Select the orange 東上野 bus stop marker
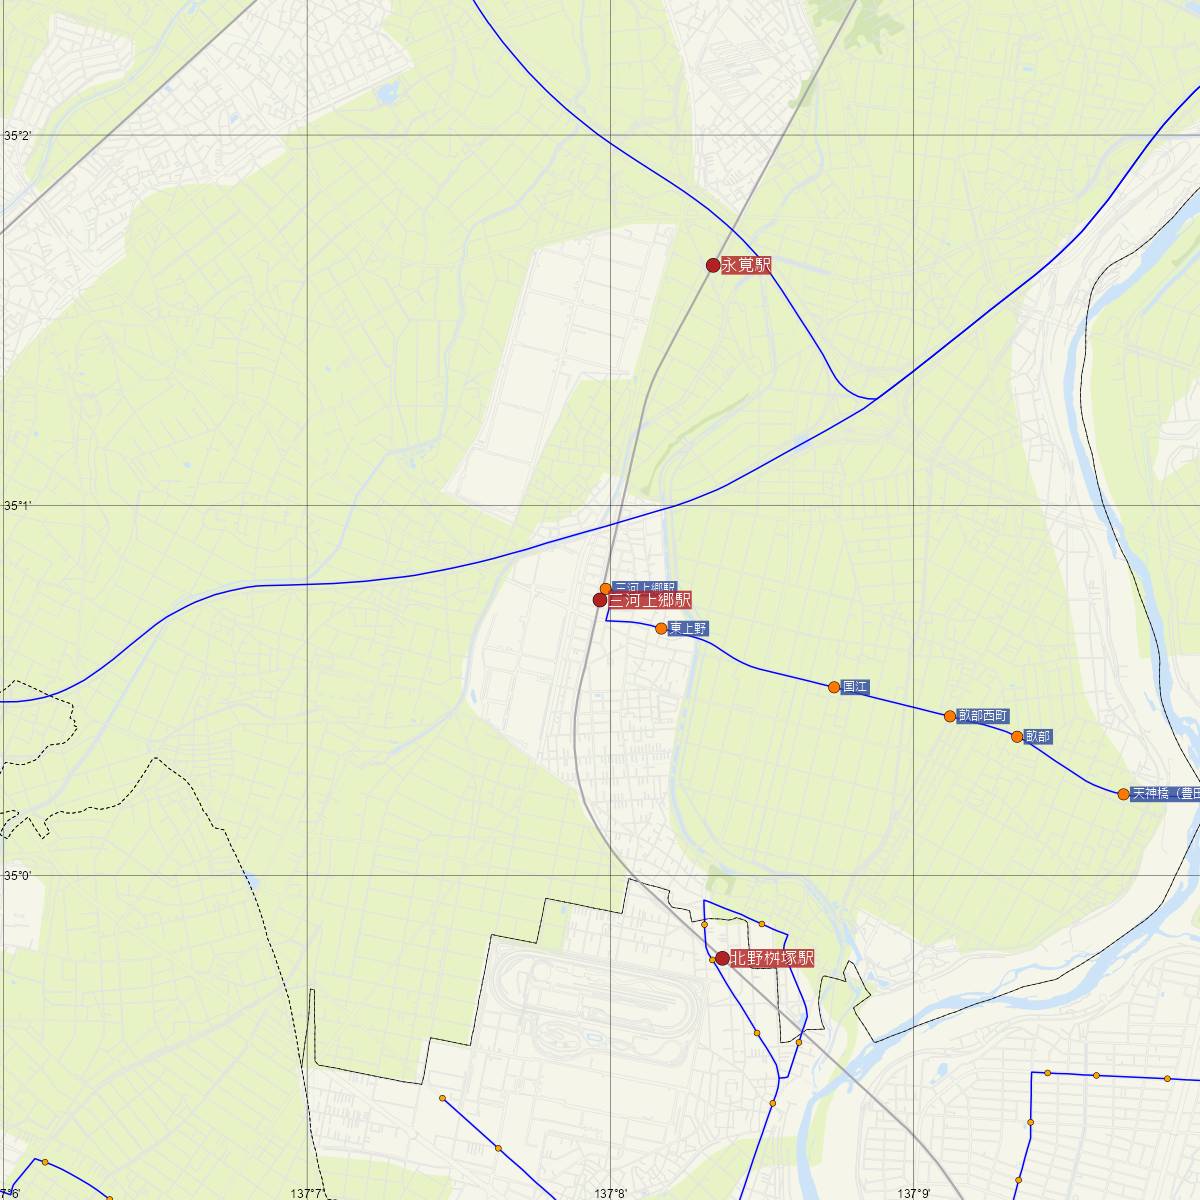 (661, 628)
